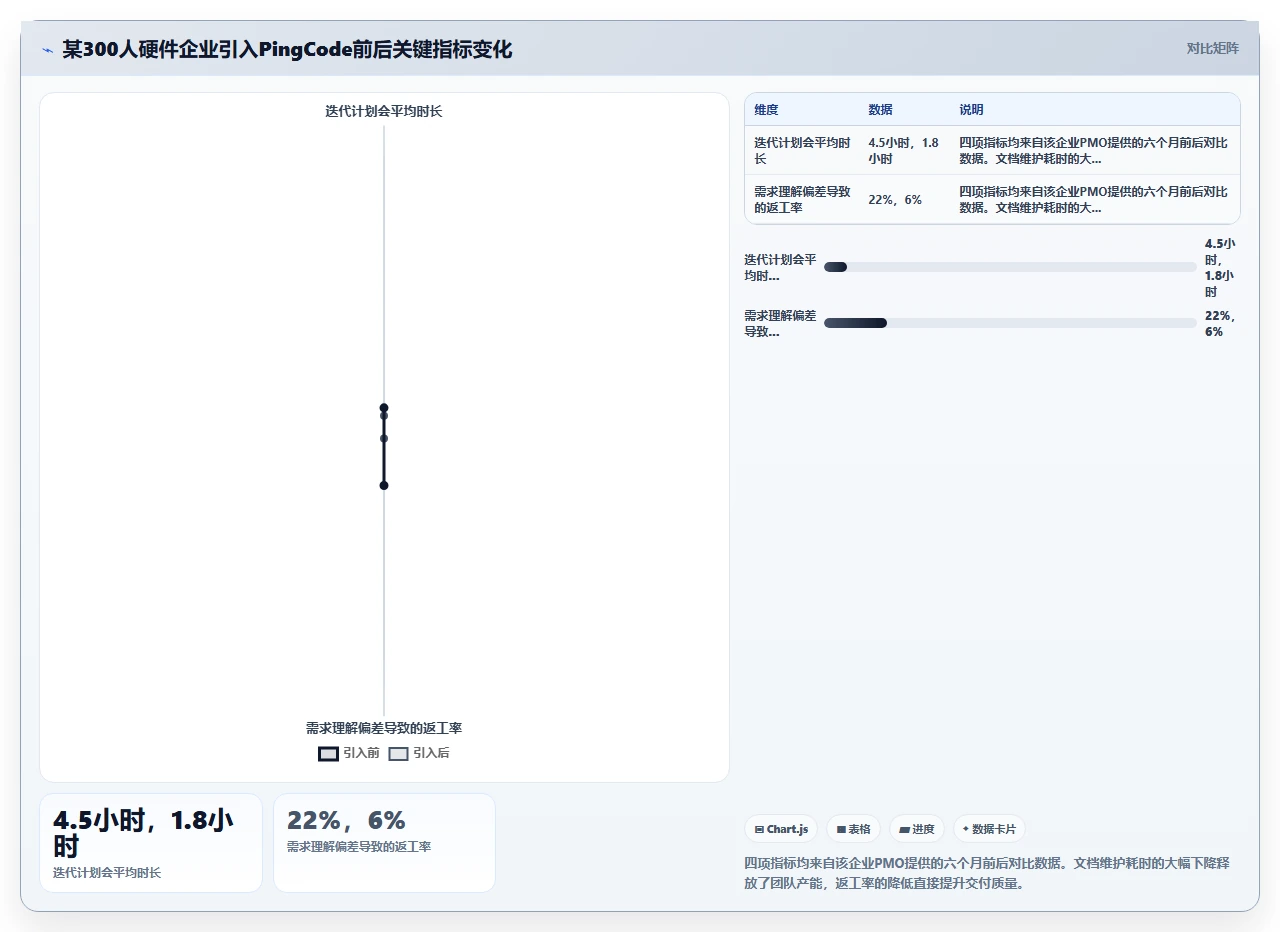Viewport: 1280px width, 932px height.
Task: Click the lightning icon beside the page title
Action: pyautogui.click(x=47, y=49)
